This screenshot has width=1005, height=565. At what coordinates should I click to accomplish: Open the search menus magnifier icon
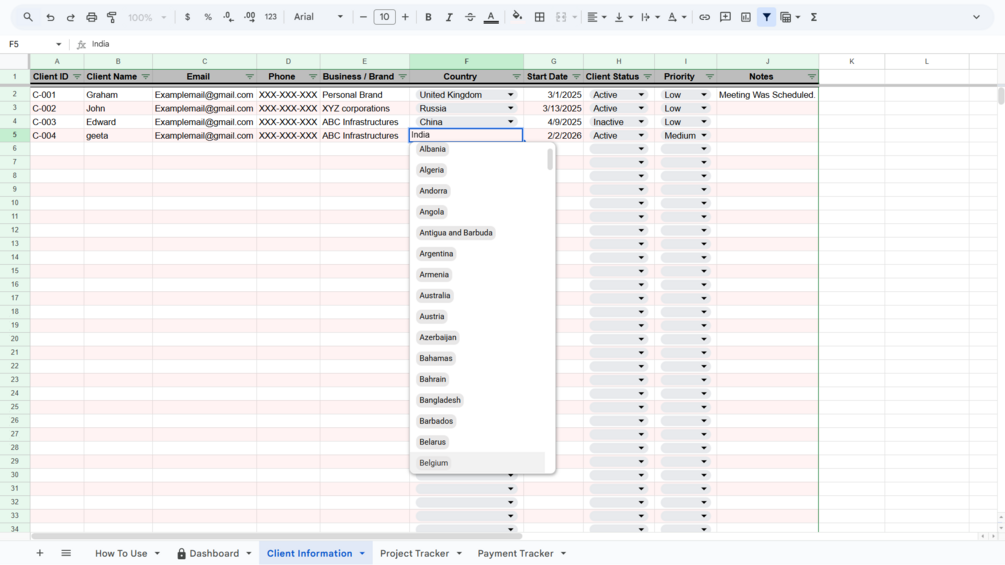click(28, 17)
